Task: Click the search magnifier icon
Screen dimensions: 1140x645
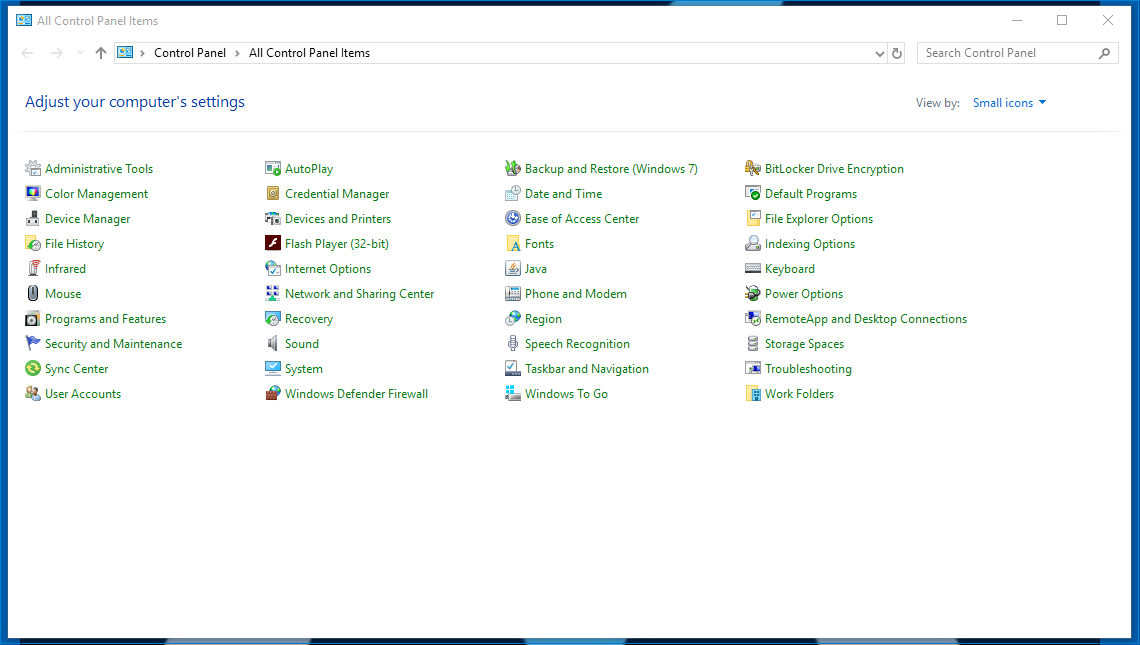Action: pyautogui.click(x=1104, y=53)
